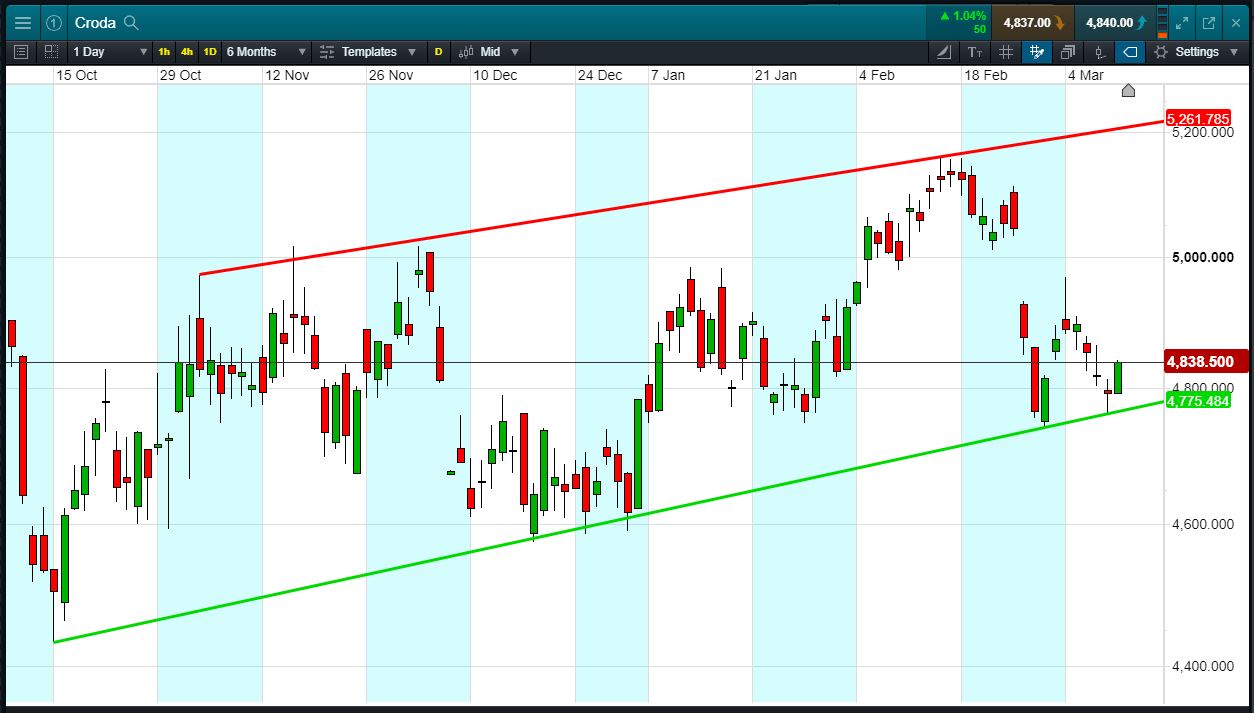Click the Croda instrument name

95,23
